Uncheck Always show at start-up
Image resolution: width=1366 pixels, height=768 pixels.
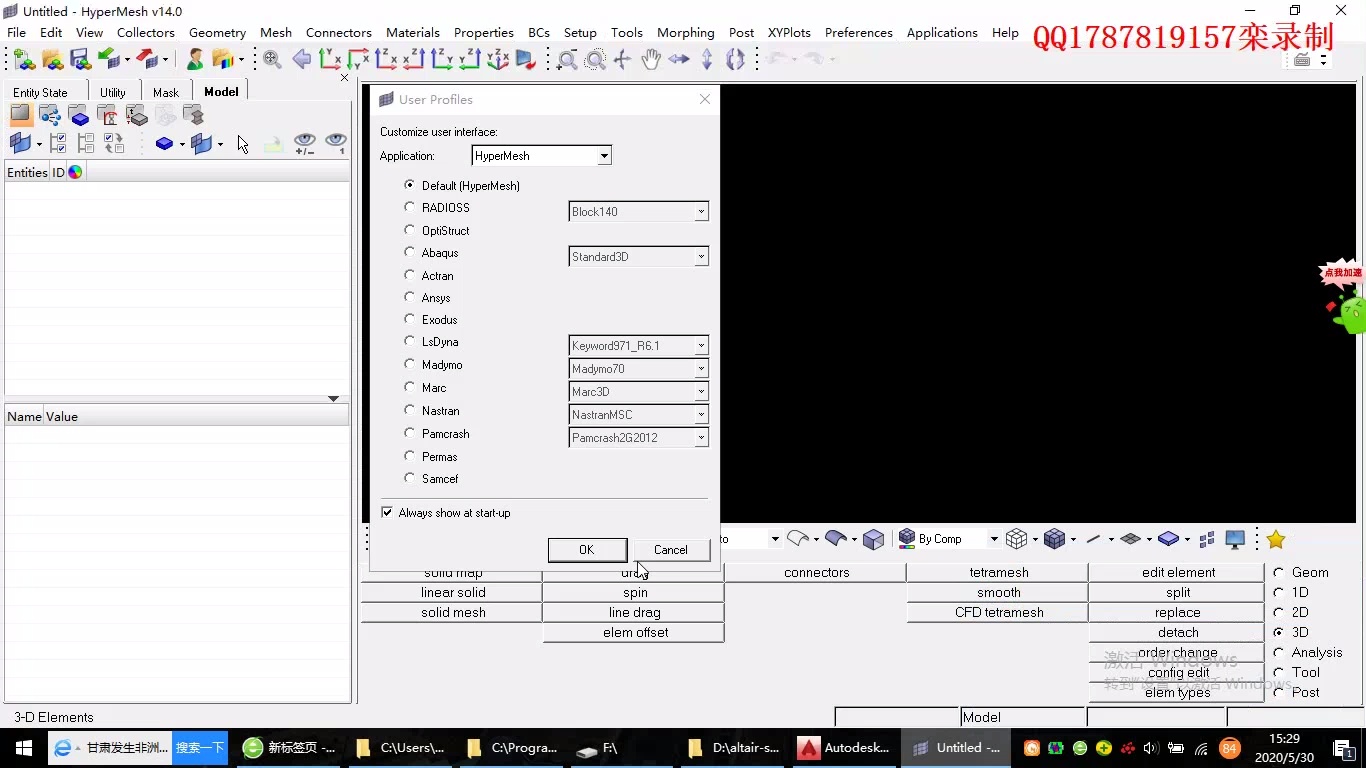coord(387,513)
